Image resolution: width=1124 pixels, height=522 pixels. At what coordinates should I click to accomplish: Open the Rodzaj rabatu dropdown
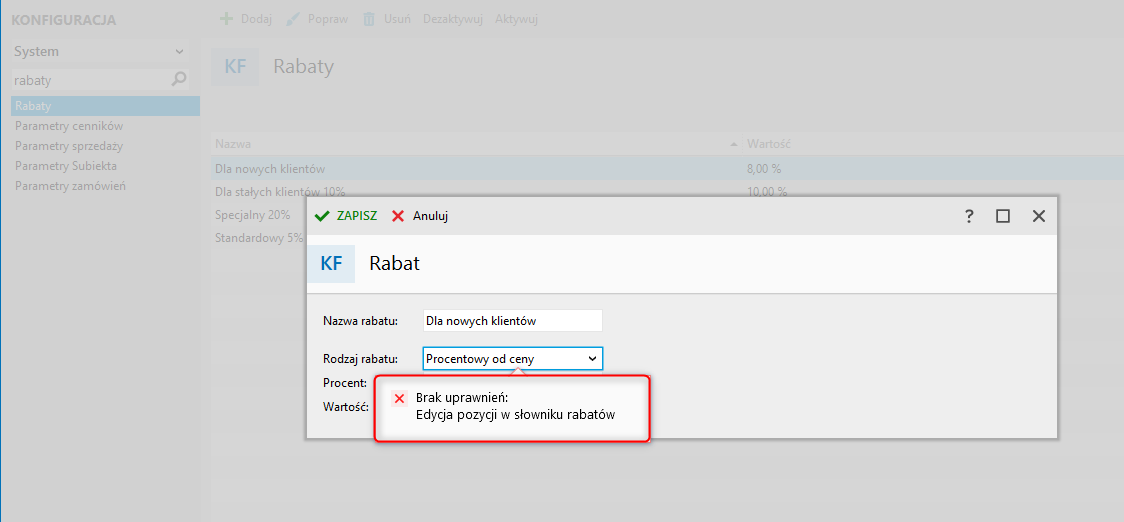513,358
